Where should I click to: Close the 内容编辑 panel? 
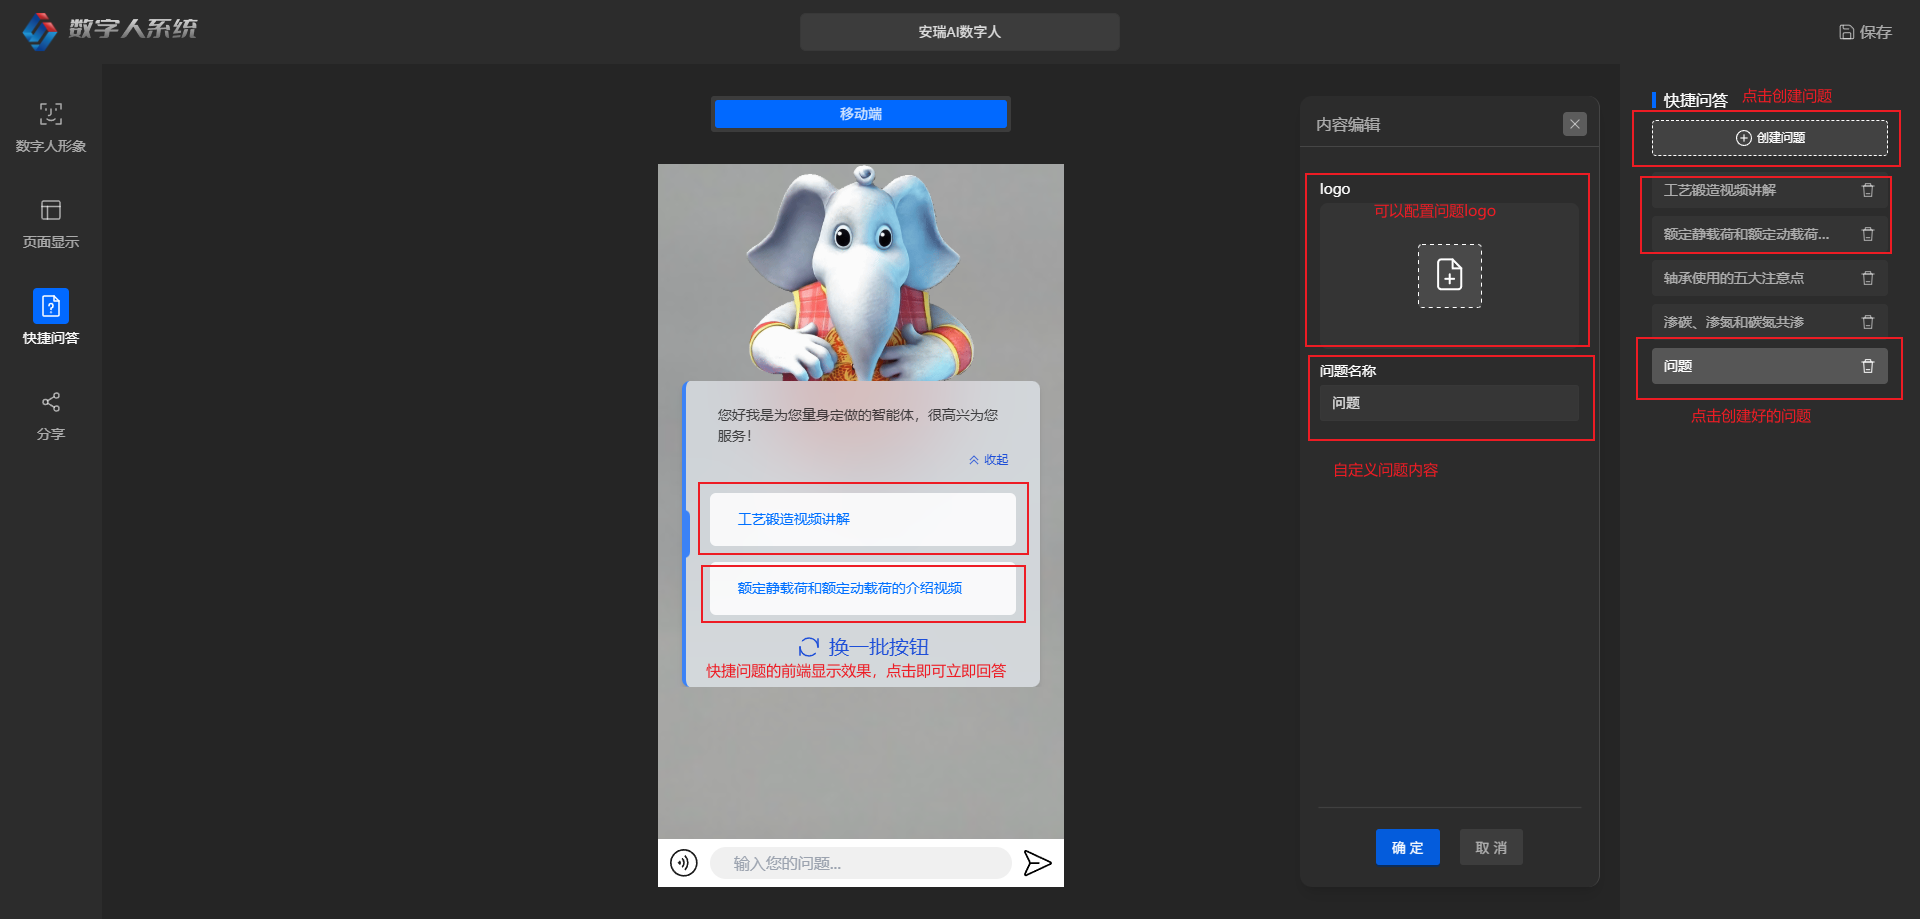[x=1574, y=124]
